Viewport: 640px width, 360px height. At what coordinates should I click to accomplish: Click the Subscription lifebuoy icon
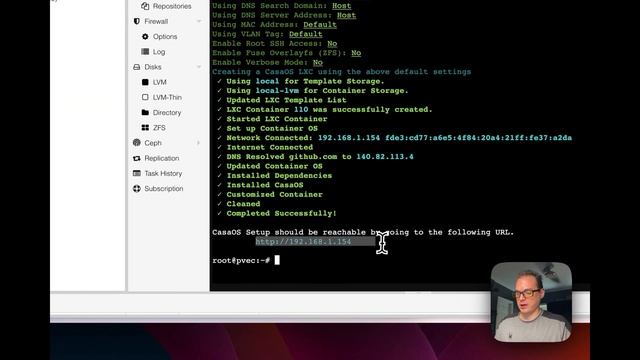137,189
